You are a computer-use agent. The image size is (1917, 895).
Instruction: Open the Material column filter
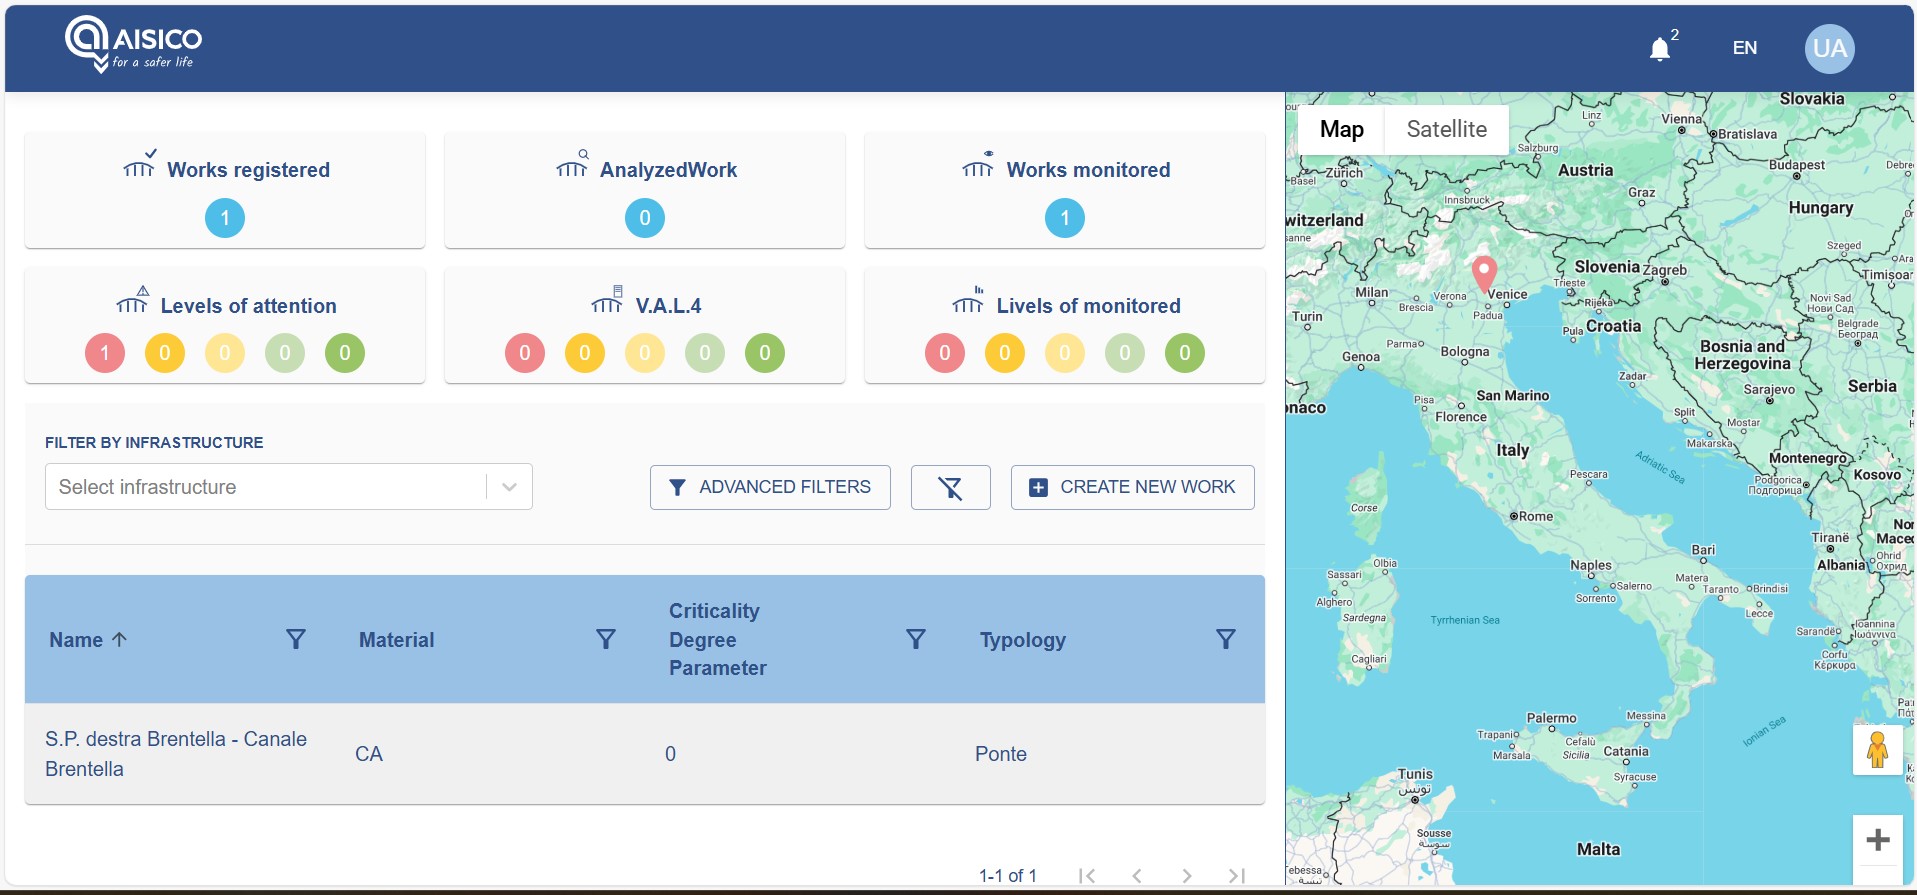click(605, 639)
